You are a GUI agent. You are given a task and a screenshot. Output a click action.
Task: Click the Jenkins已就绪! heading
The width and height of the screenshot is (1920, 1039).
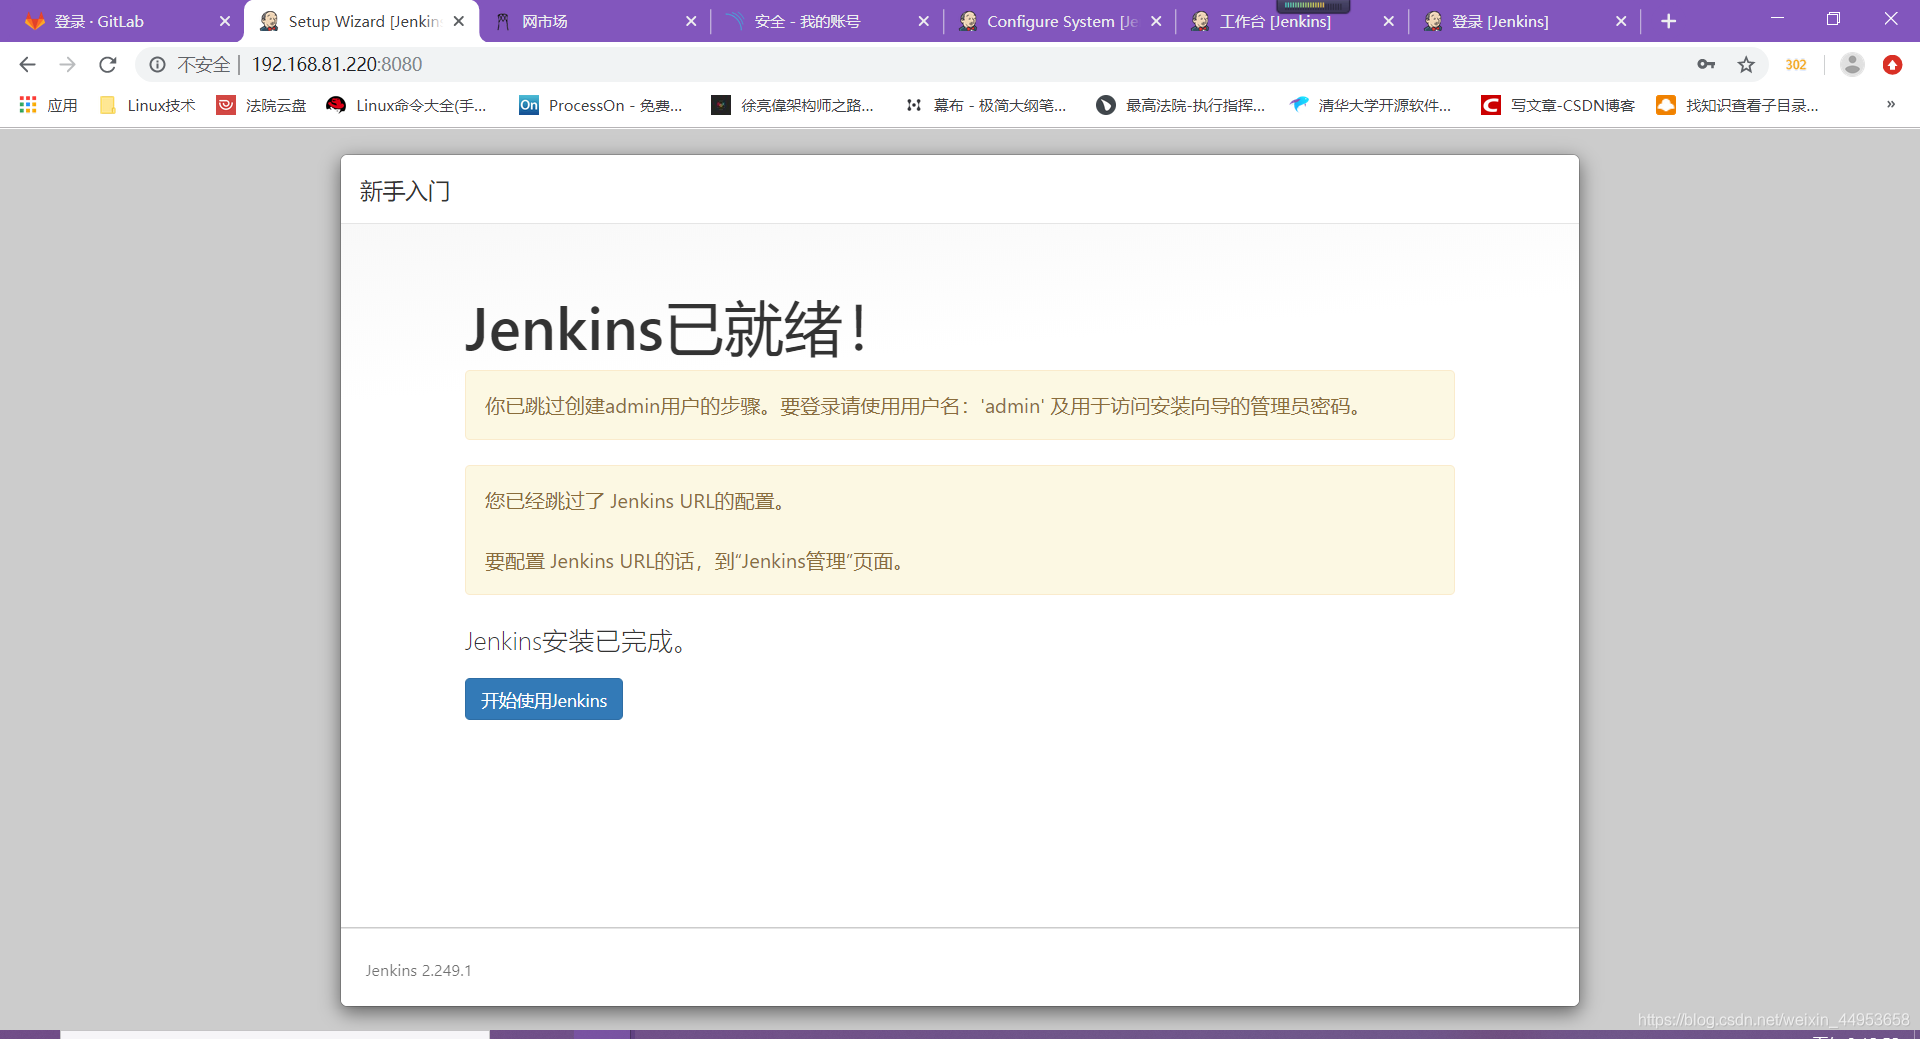pos(666,329)
